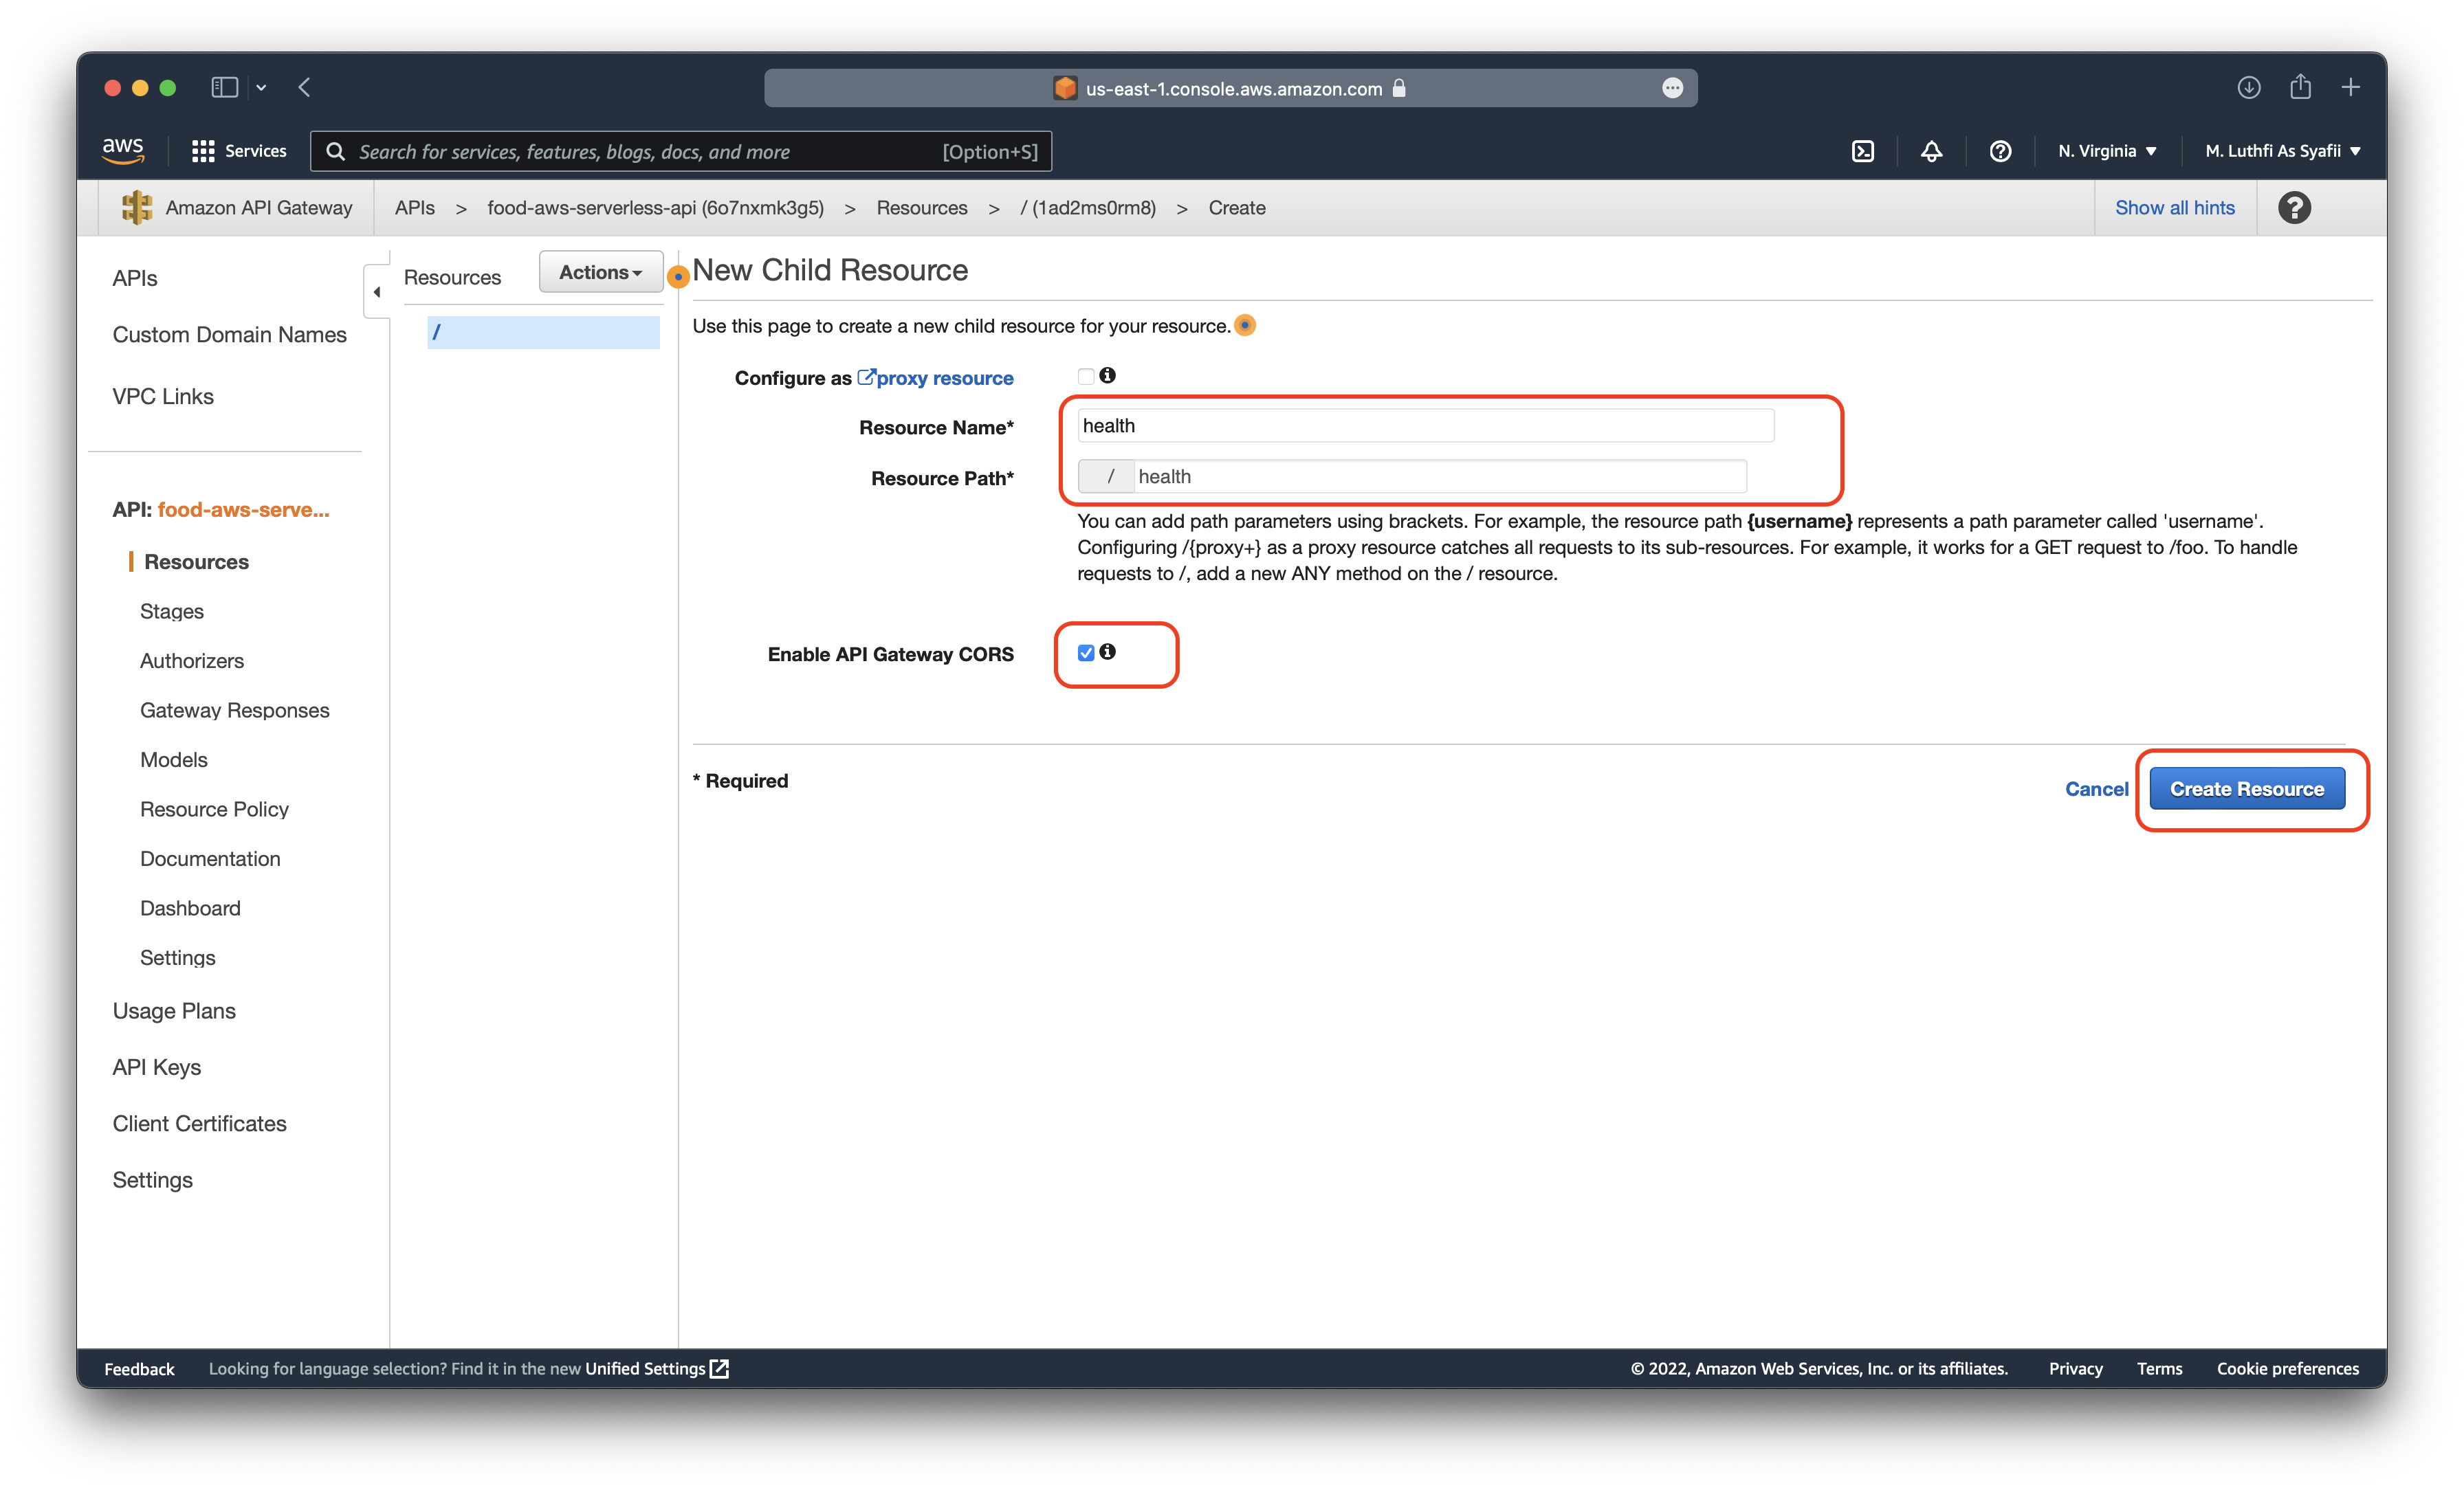
Task: Click Show all hints
Action: (x=2174, y=208)
